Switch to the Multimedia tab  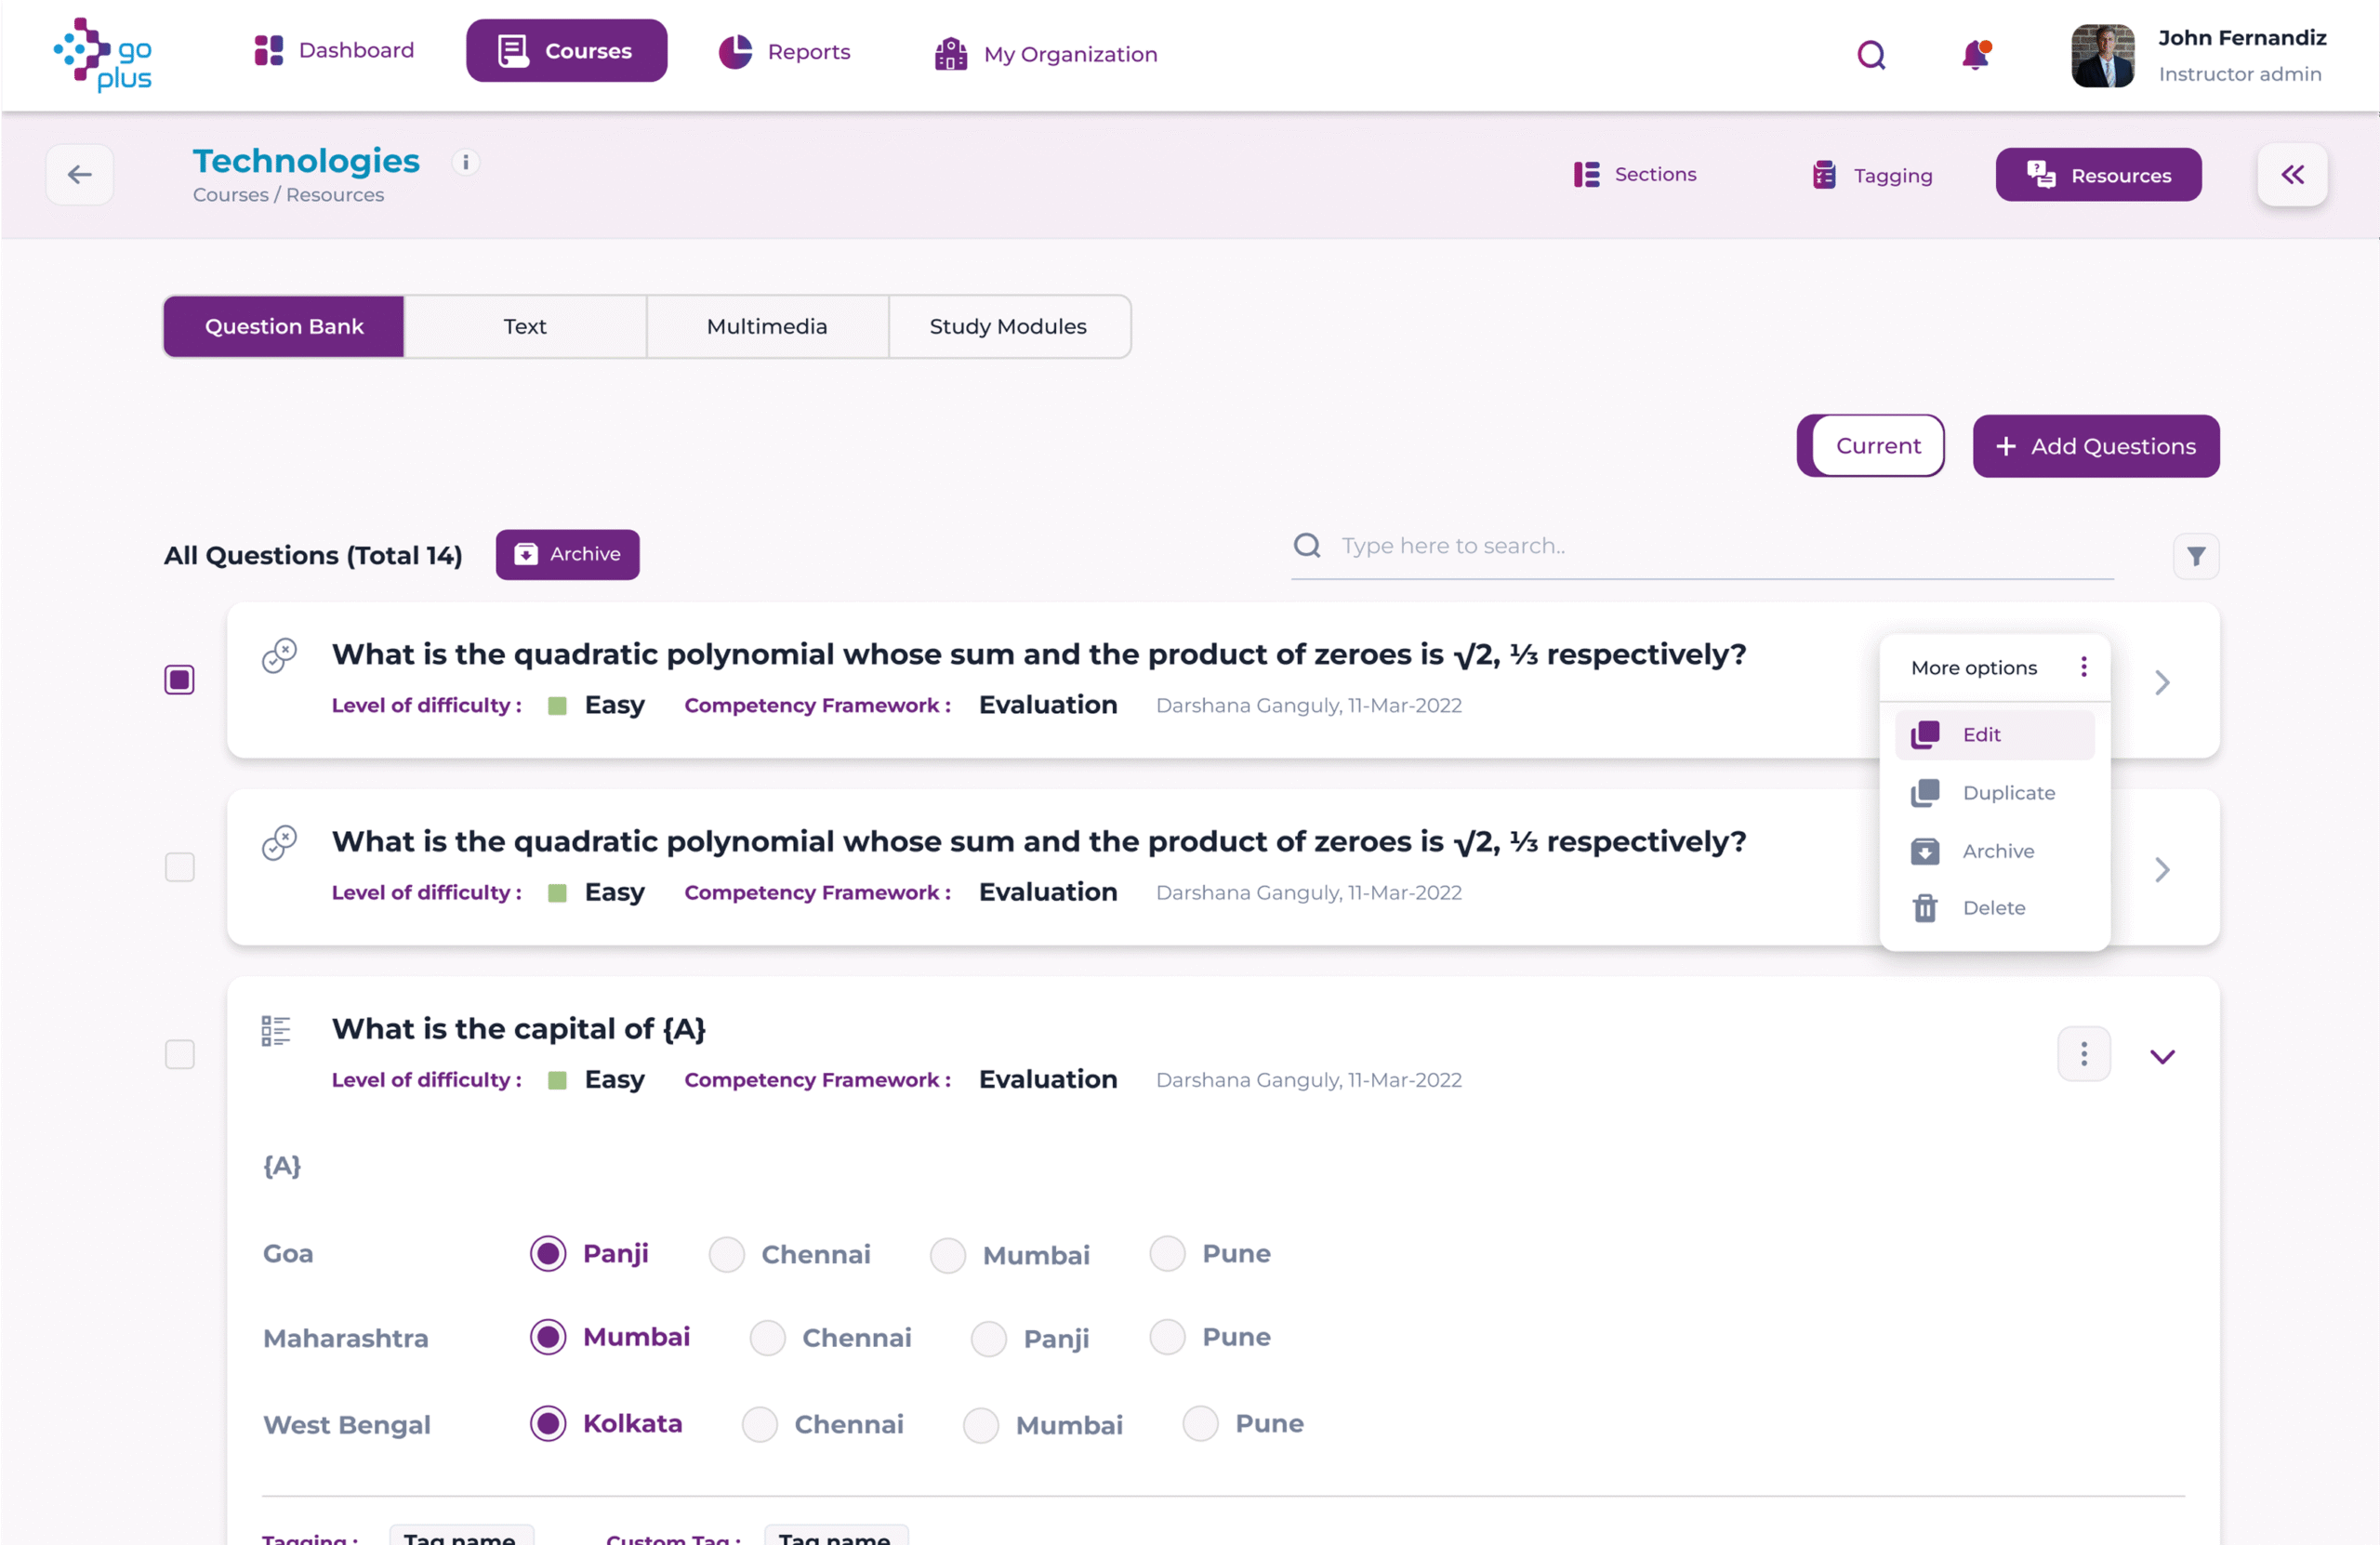(767, 327)
